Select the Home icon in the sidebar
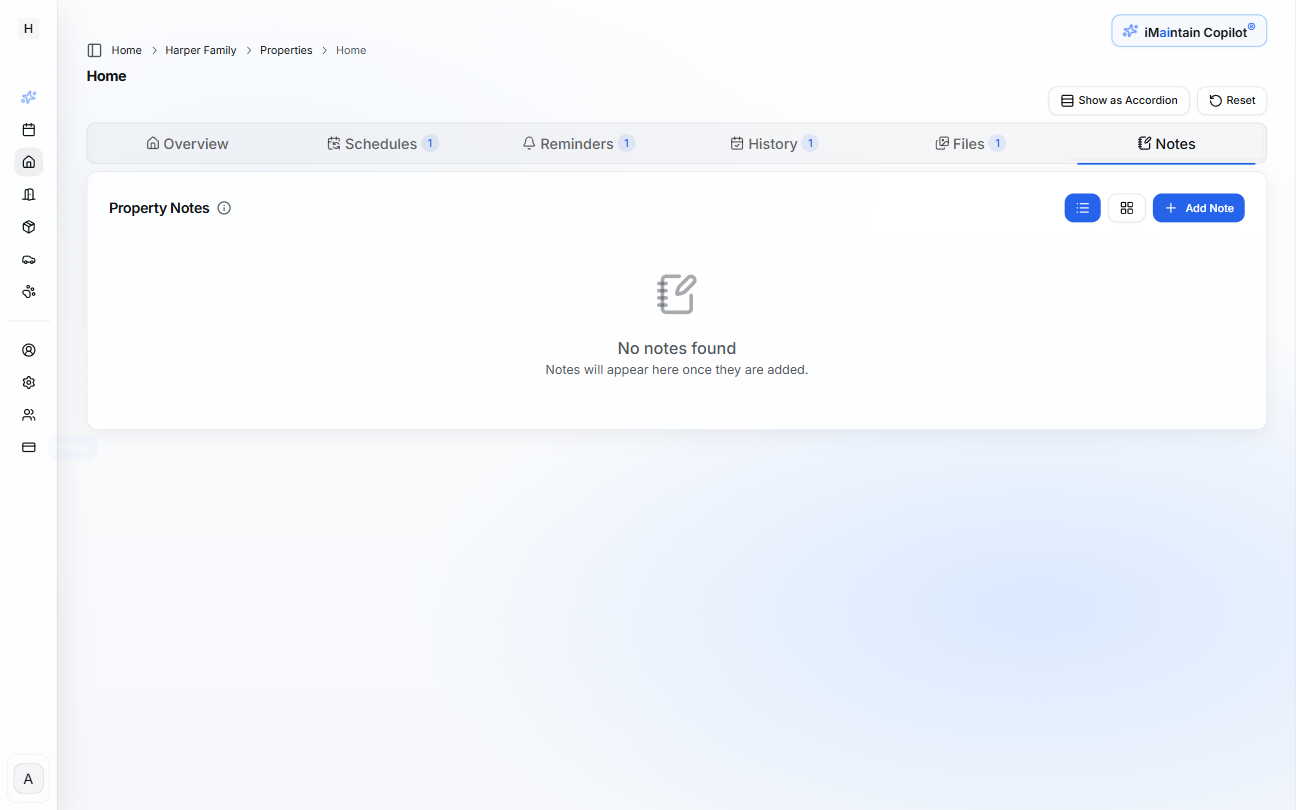 28,161
